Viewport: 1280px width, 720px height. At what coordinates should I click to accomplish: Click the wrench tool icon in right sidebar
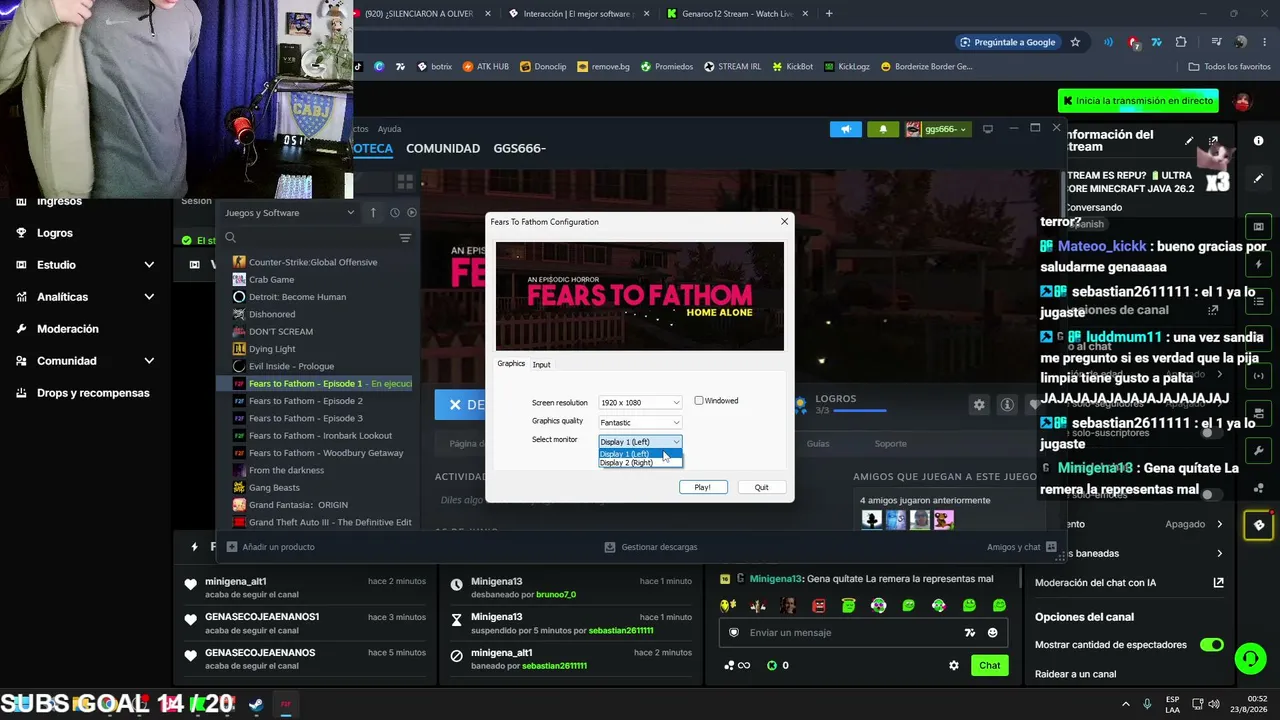[1258, 450]
